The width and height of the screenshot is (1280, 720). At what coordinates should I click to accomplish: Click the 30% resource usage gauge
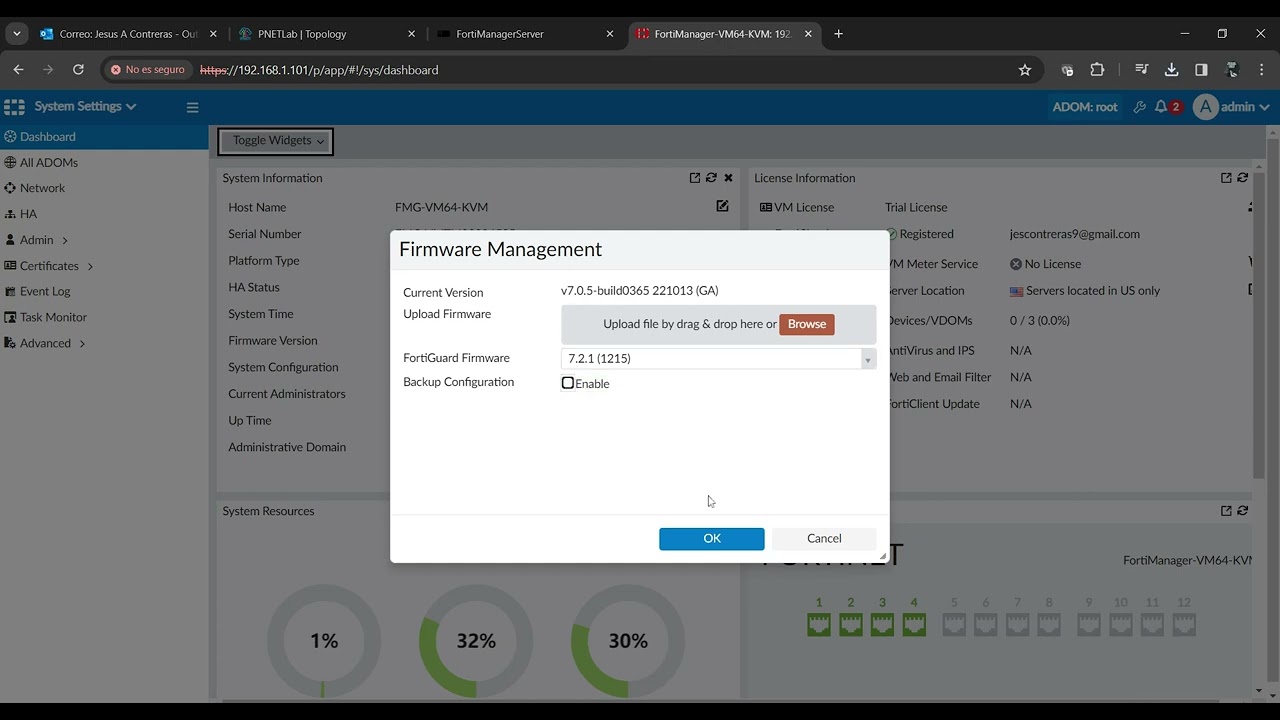coord(628,640)
